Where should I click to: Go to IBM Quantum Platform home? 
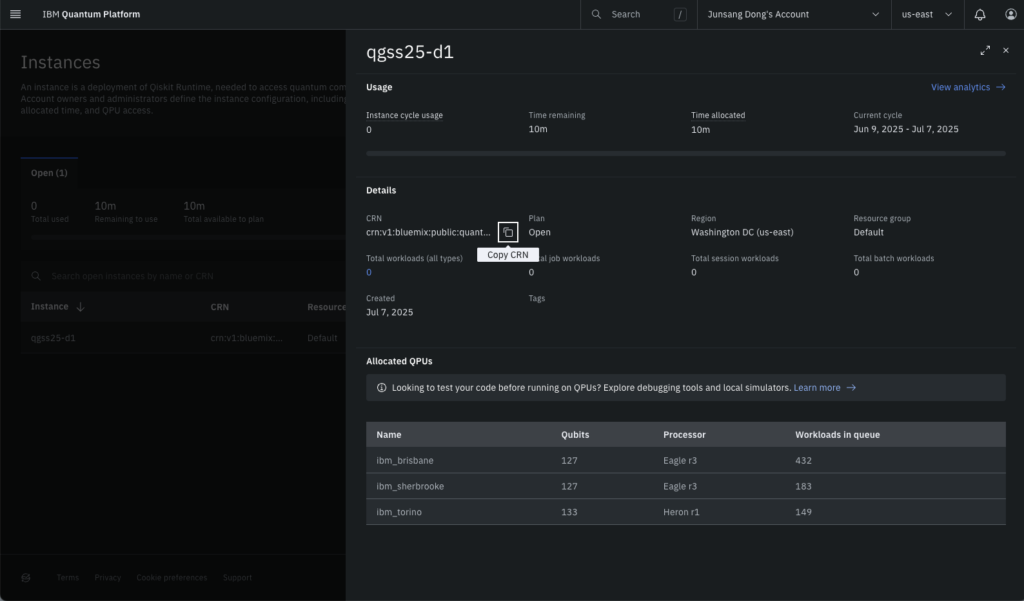coord(91,14)
